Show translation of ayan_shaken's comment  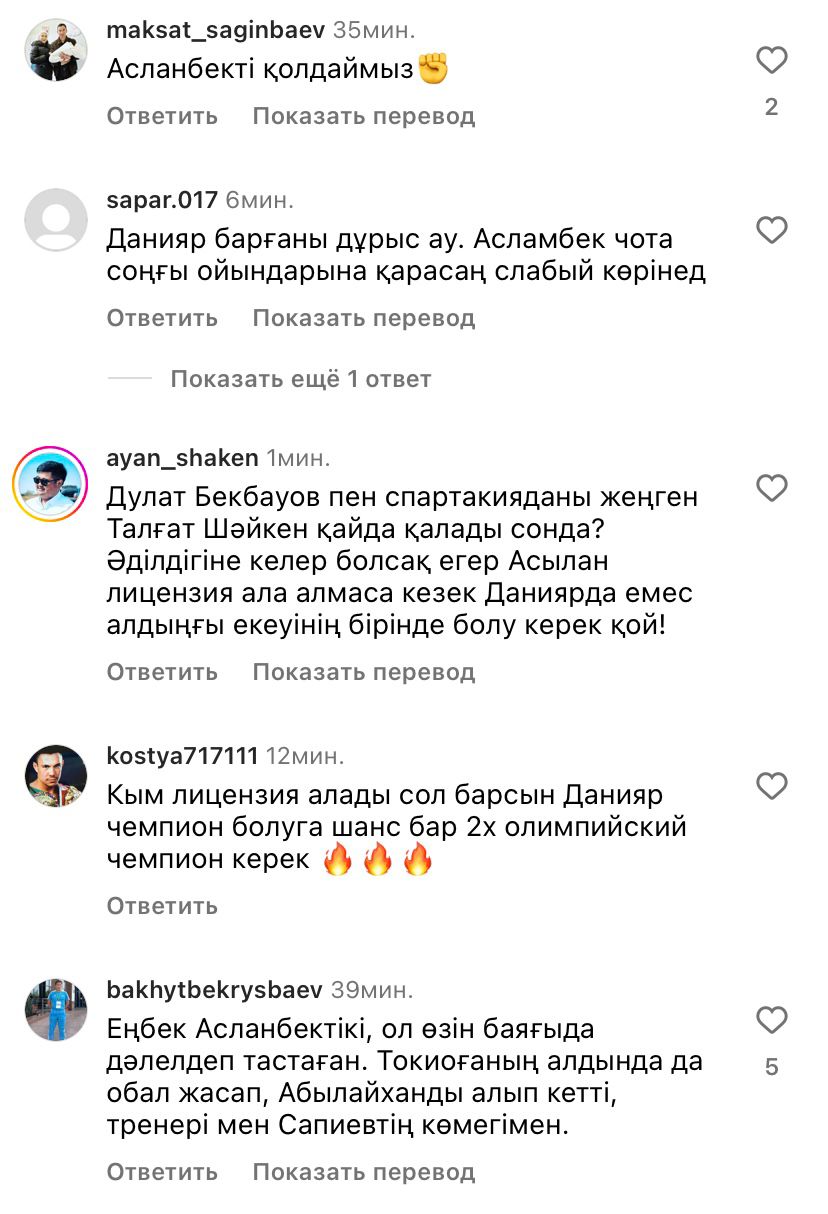point(363,672)
